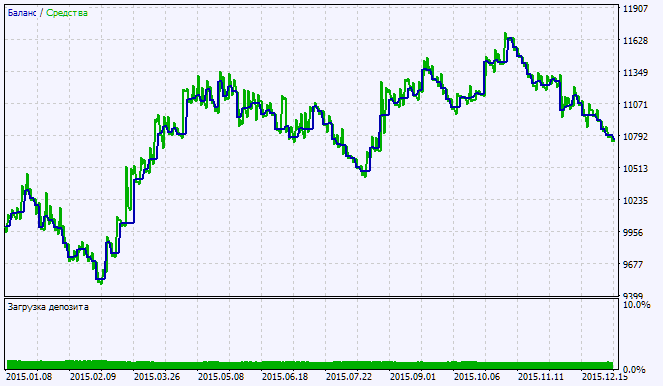663x386 pixels.
Task: Click the 10.0% deposit load label
Action: click(x=637, y=305)
